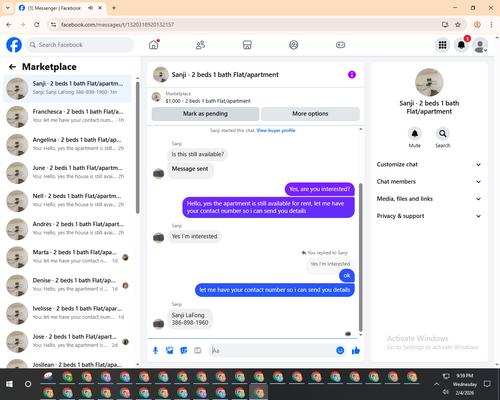Expand Chat members section
Viewport: 500px width, 400px height.
(x=429, y=182)
